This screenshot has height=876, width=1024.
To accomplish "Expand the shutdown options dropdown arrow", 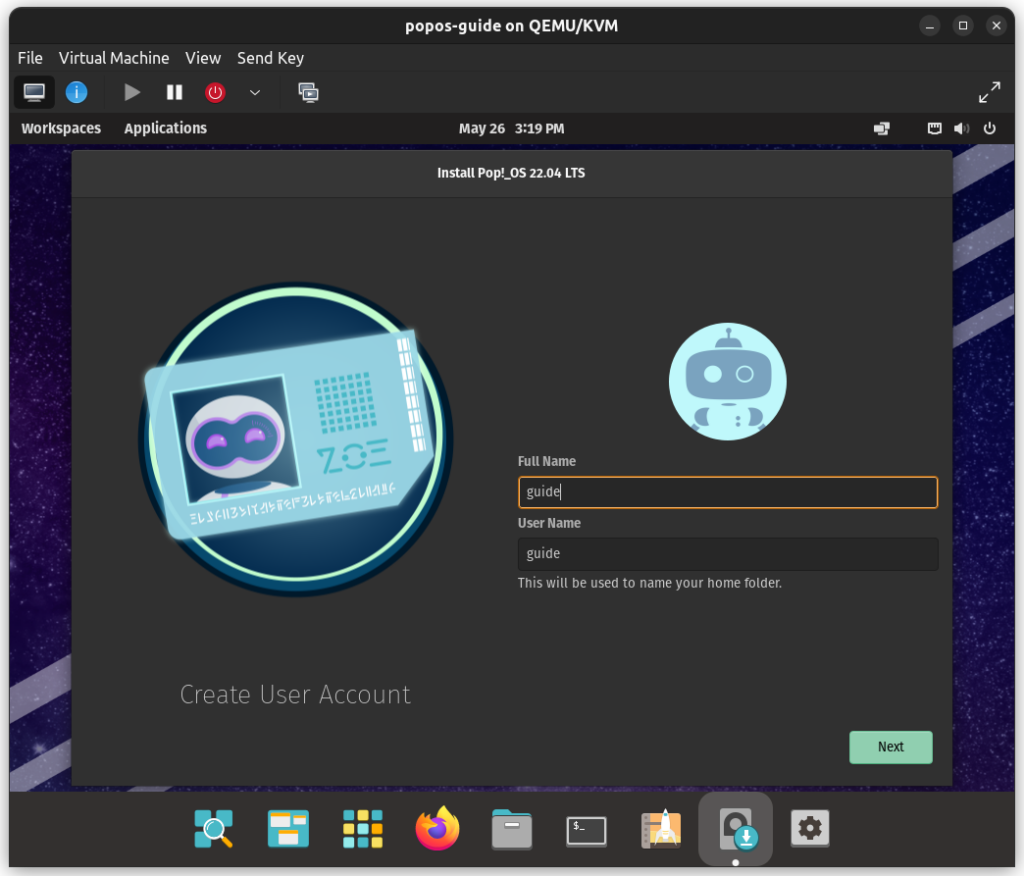I will pyautogui.click(x=255, y=92).
